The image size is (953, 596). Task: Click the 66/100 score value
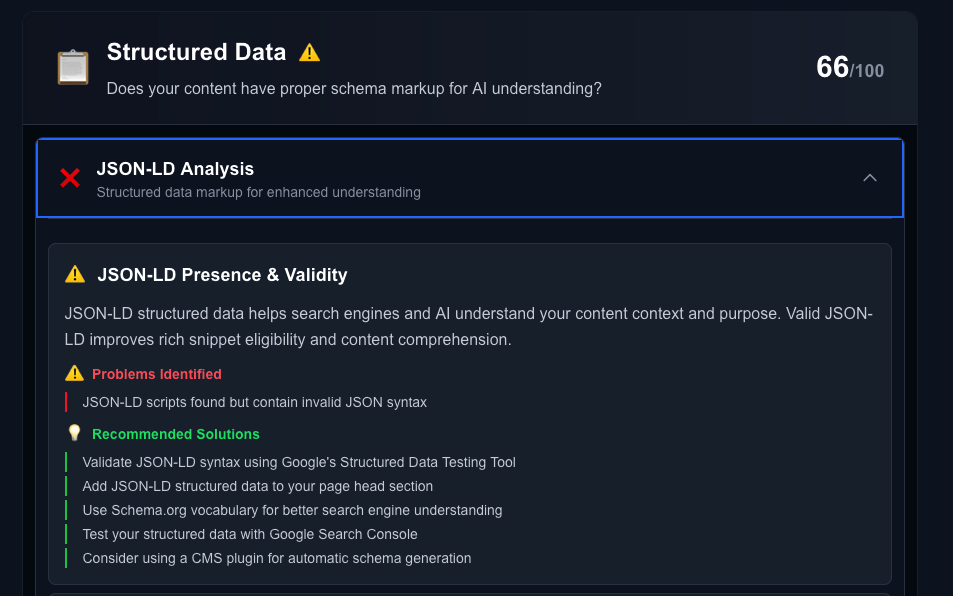(850, 67)
